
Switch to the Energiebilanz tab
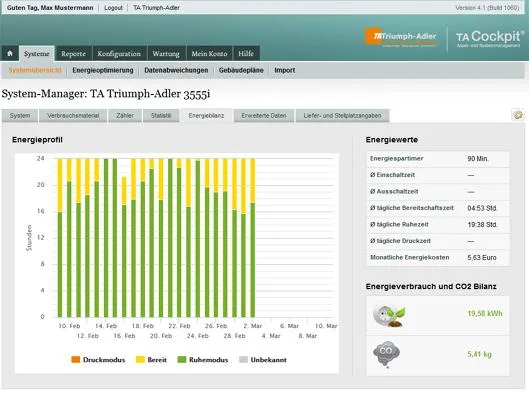[206, 116]
